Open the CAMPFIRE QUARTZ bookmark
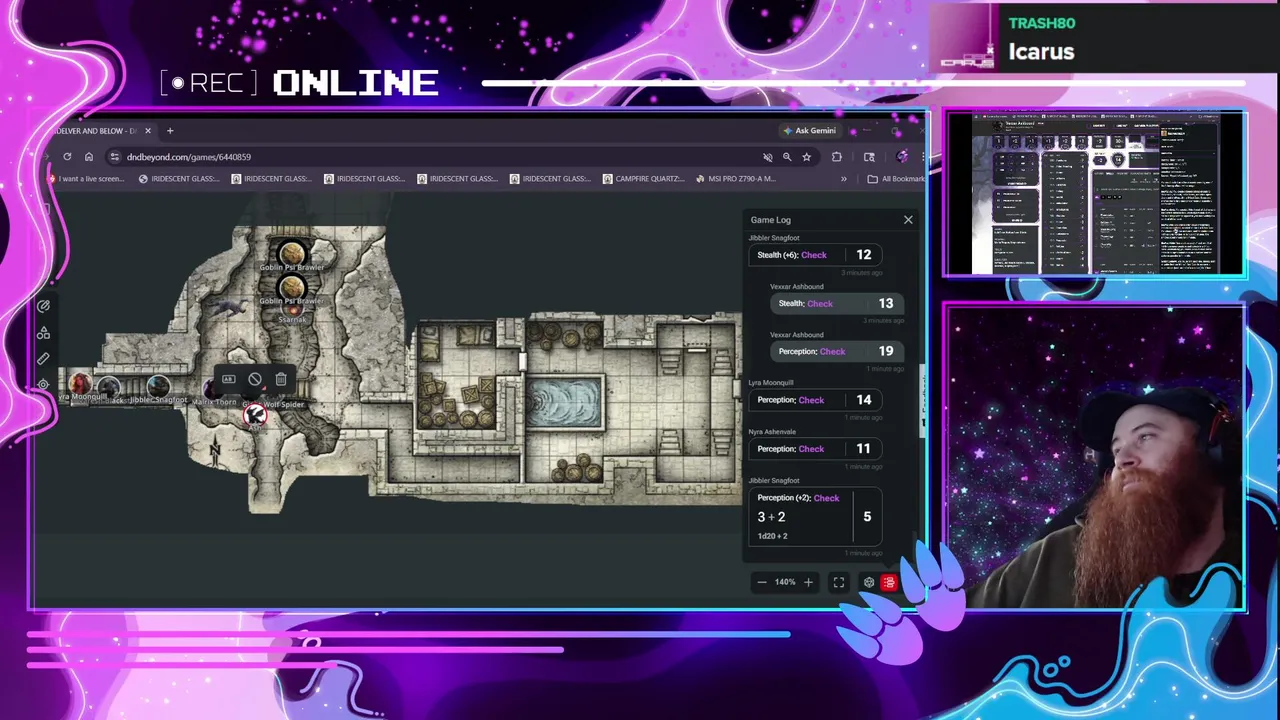The height and width of the screenshot is (720, 1280). pos(644,179)
